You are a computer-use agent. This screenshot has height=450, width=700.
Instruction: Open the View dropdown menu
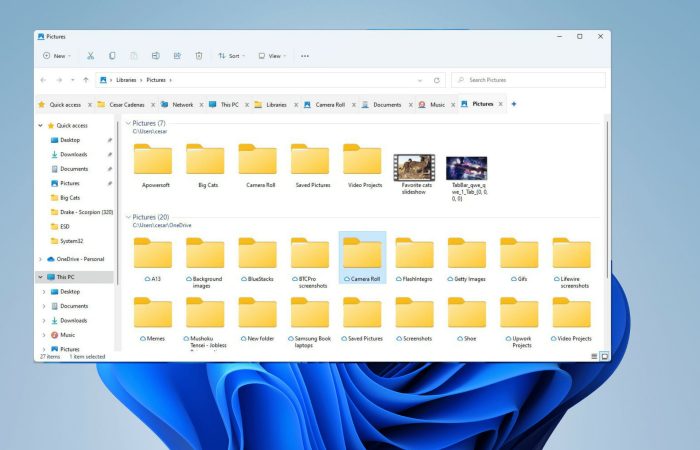point(272,56)
